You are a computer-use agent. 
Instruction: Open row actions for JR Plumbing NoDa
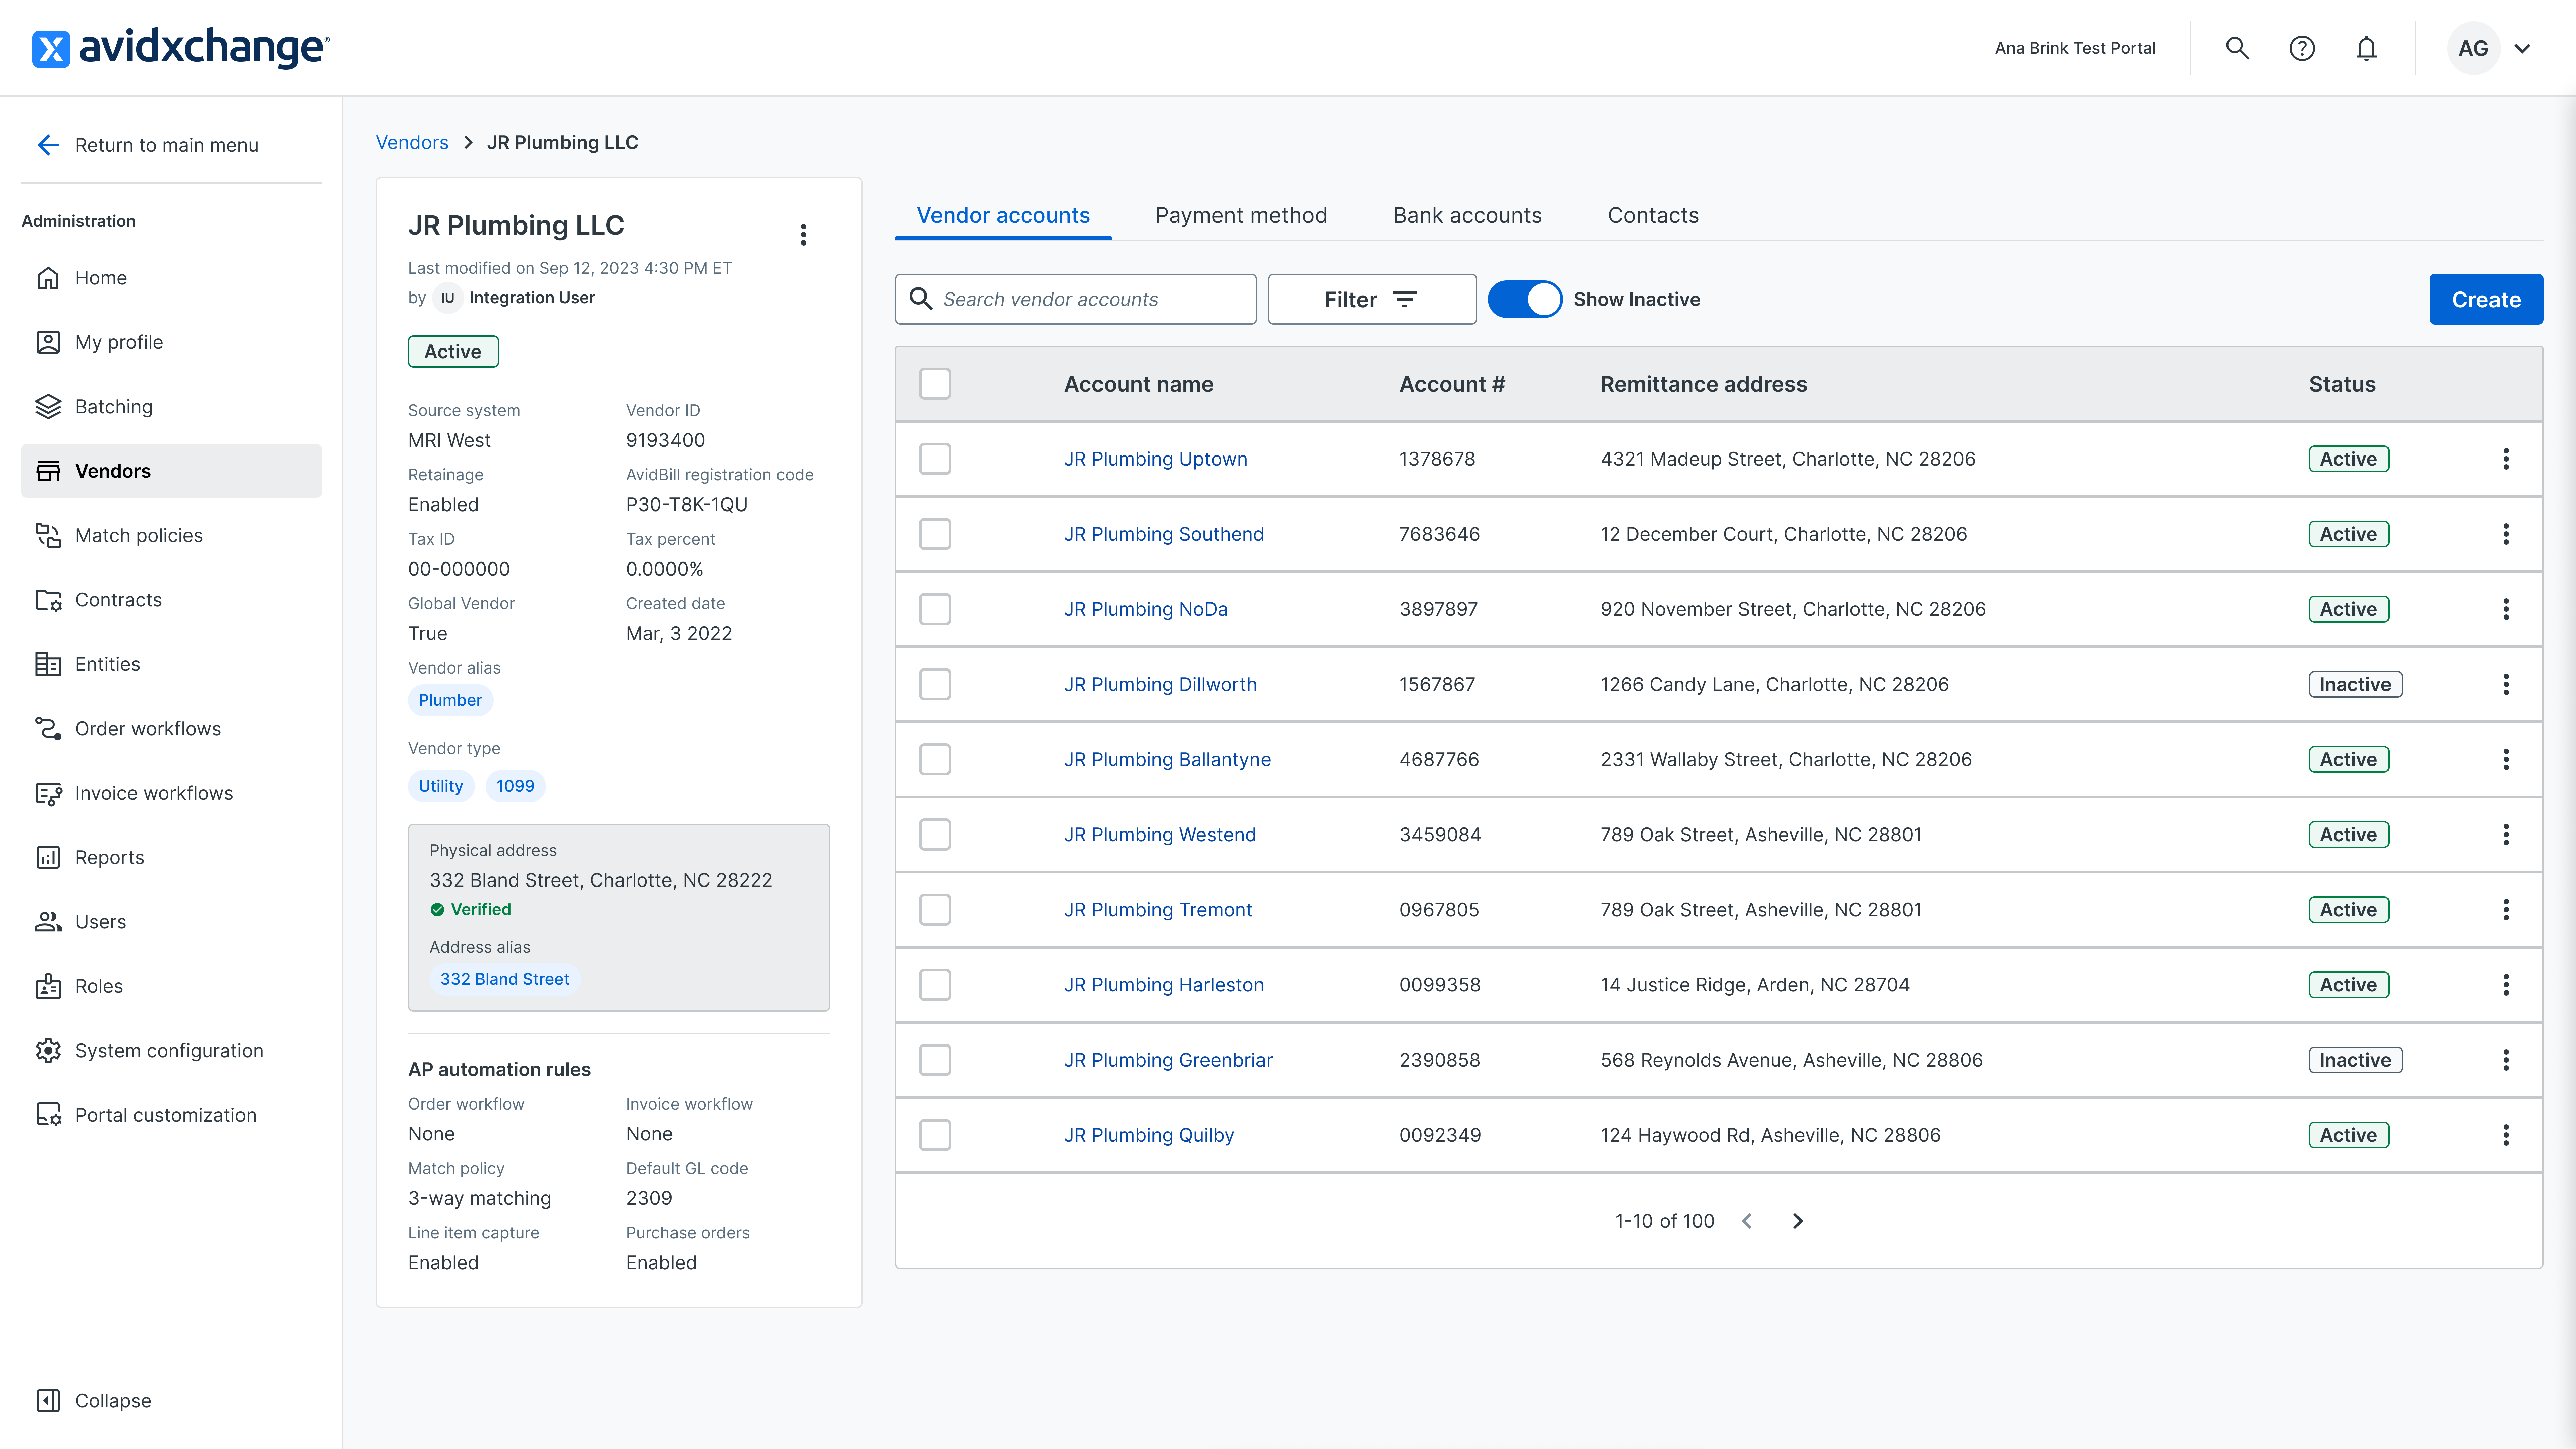(2506, 609)
